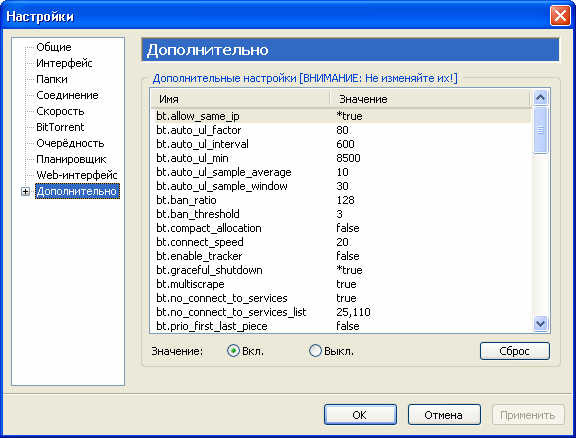Open the BitTorrent settings section
Image resolution: width=576 pixels, height=438 pixels.
pos(60,127)
